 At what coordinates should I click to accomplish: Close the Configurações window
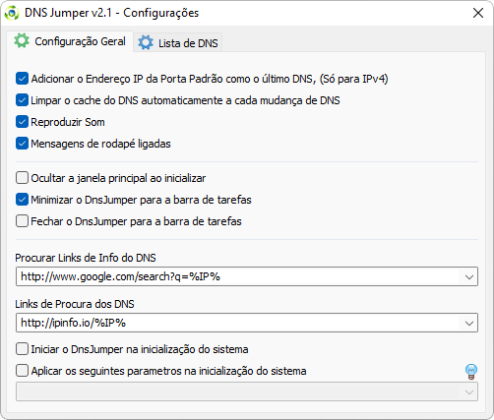pyautogui.click(x=478, y=13)
